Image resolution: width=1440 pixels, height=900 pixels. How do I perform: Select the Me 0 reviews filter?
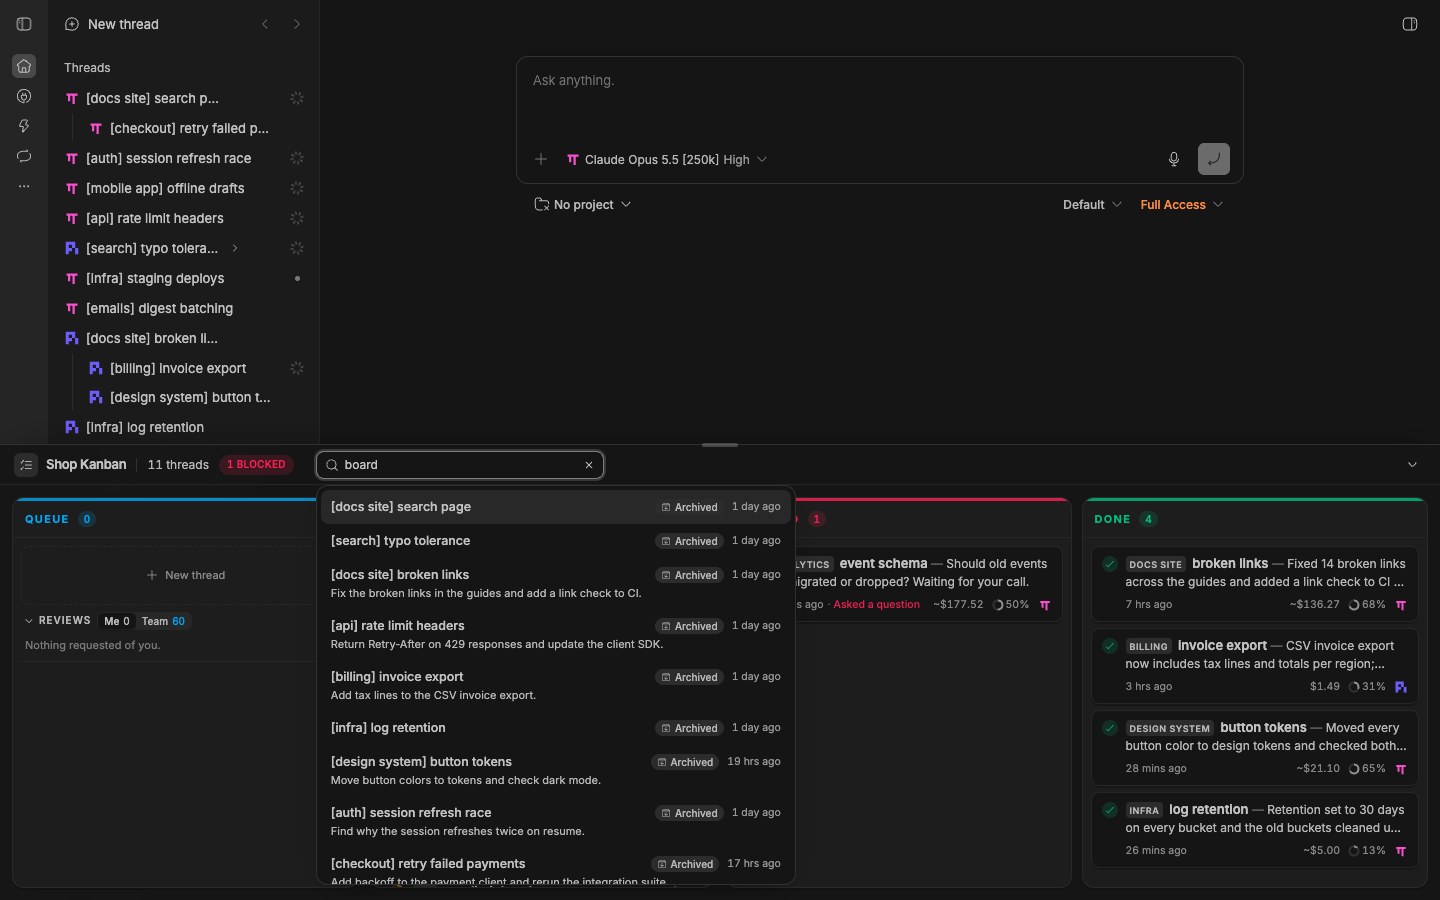117,621
